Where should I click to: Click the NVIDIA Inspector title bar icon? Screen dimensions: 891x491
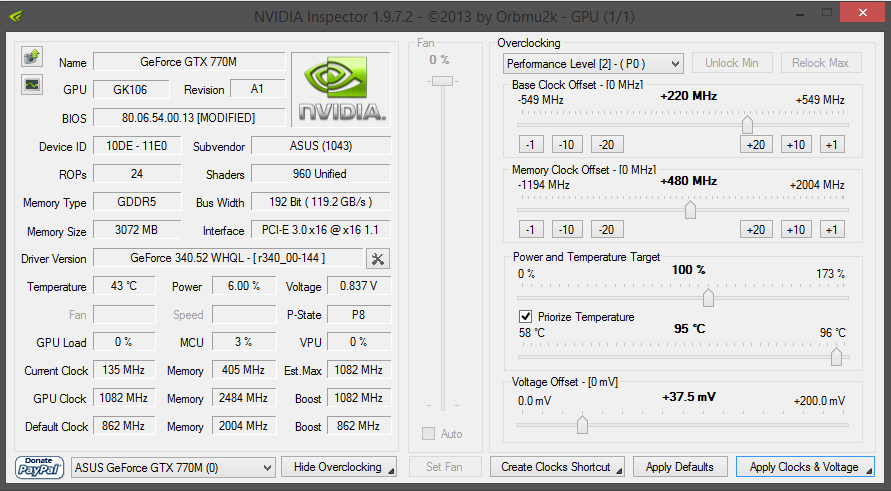click(x=16, y=16)
